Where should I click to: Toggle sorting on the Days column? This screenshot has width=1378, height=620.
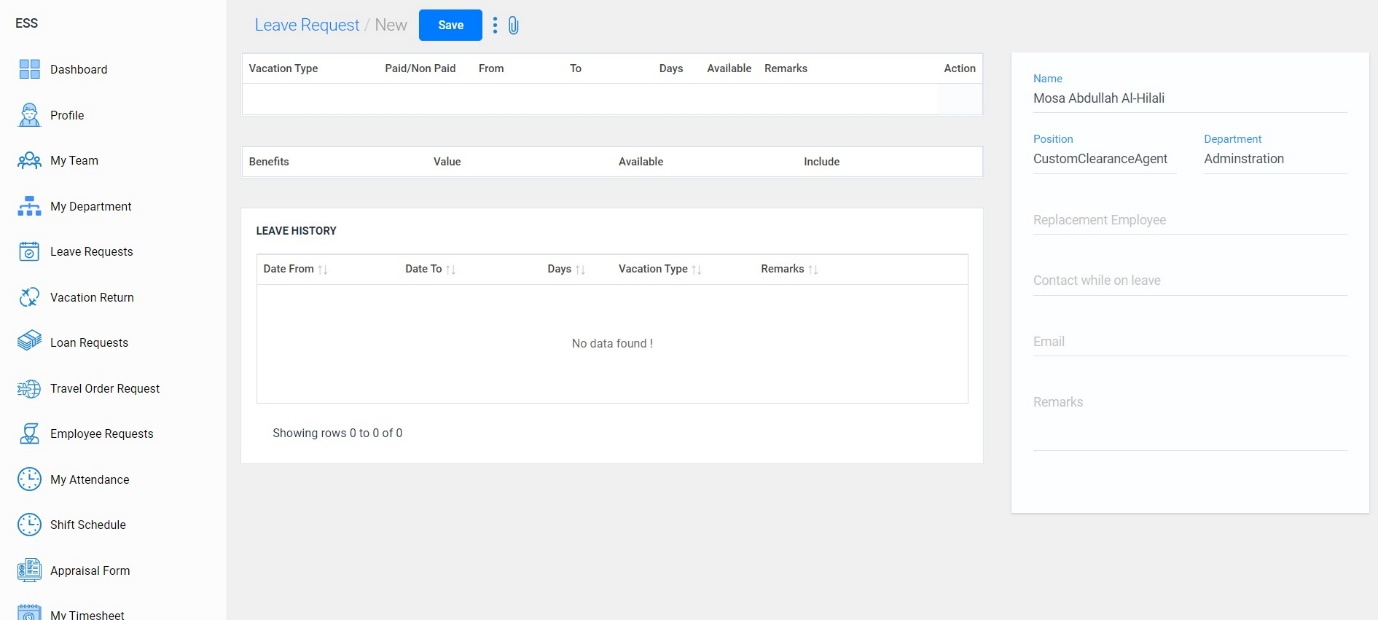580,268
